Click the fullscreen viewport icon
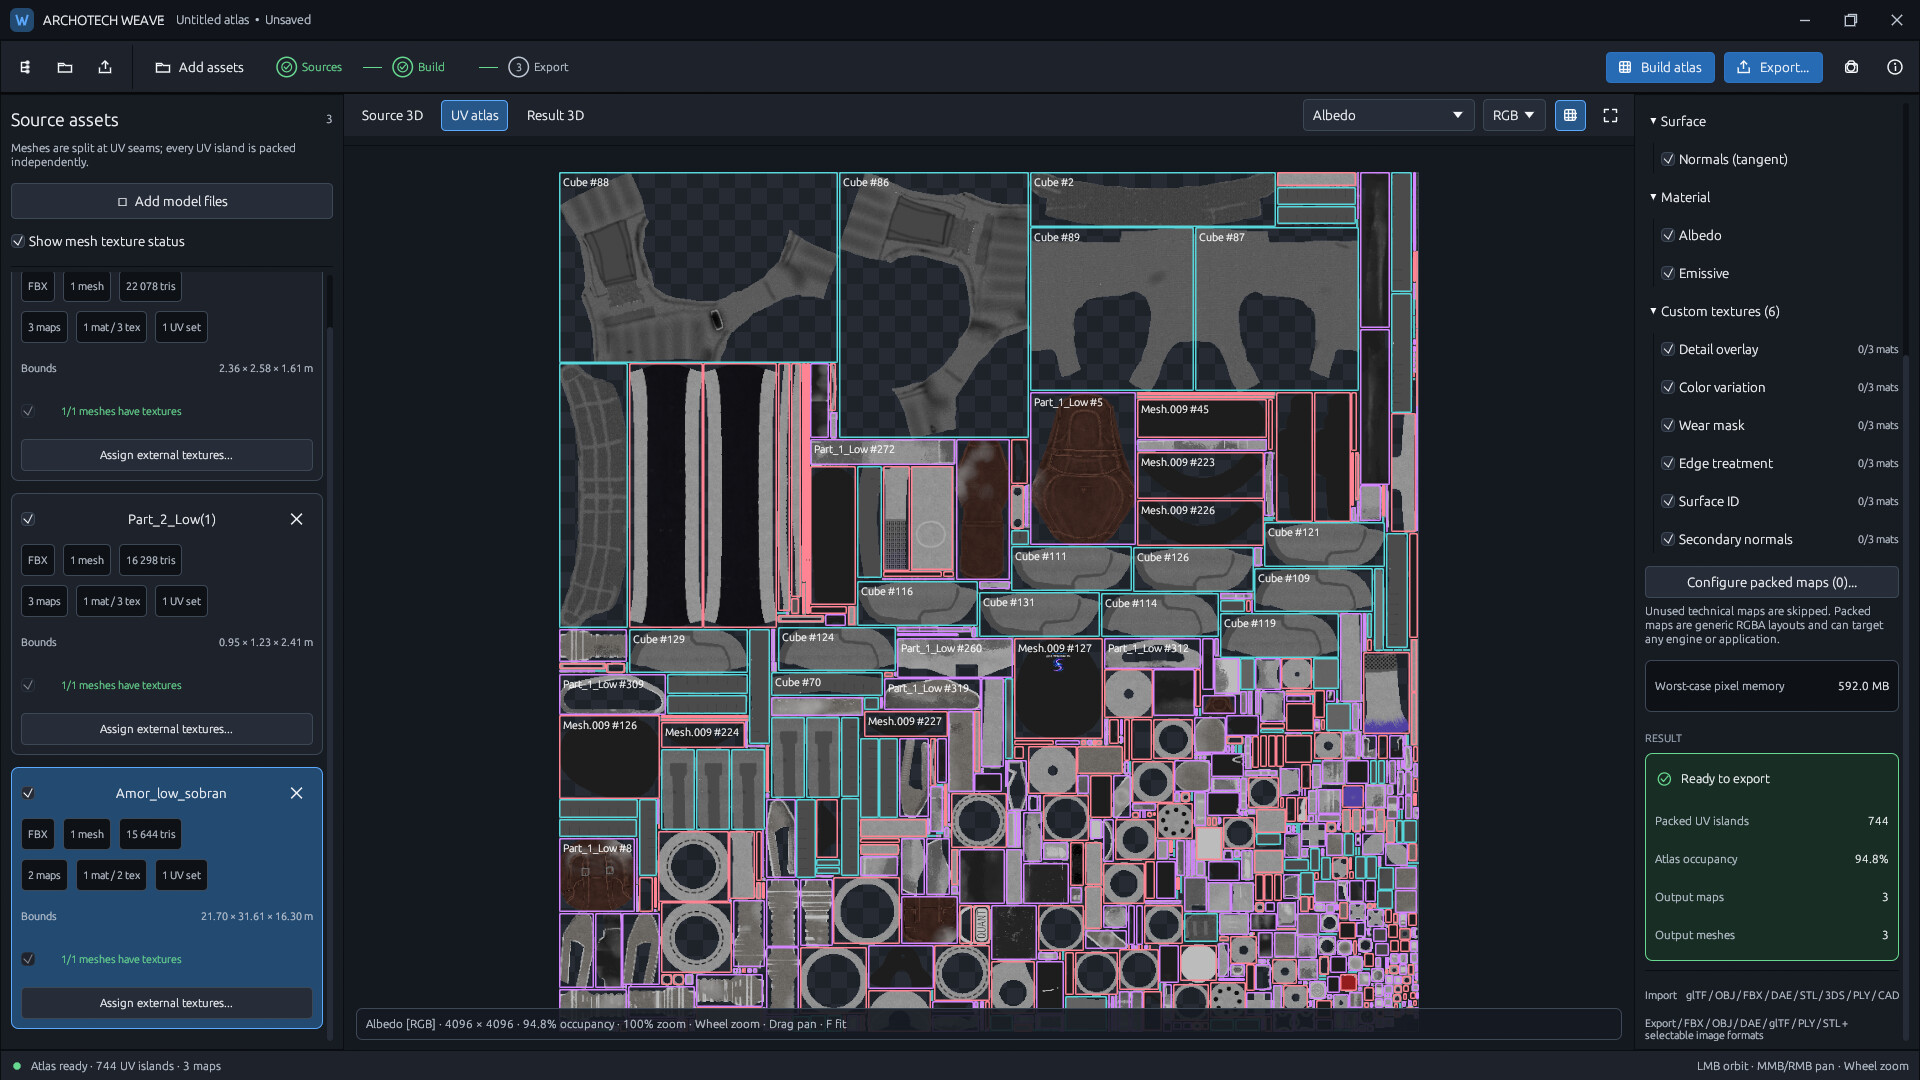 point(1610,115)
